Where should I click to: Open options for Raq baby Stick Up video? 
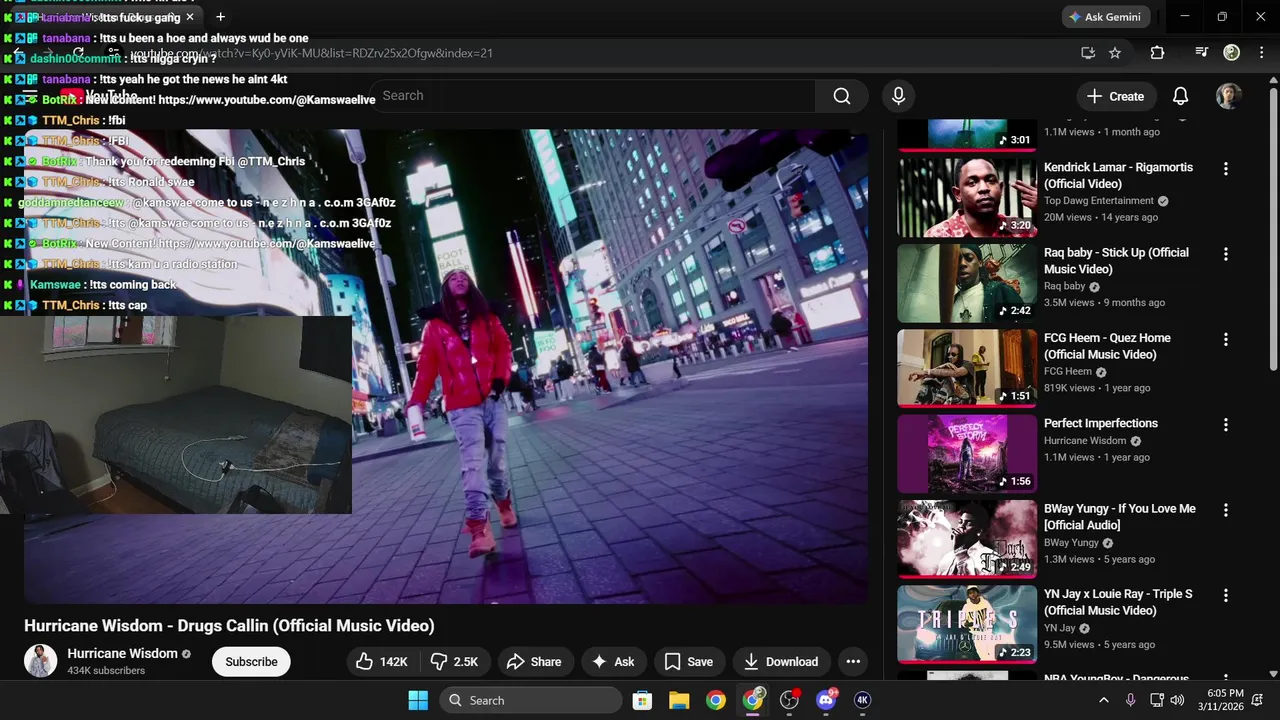point(1226,254)
